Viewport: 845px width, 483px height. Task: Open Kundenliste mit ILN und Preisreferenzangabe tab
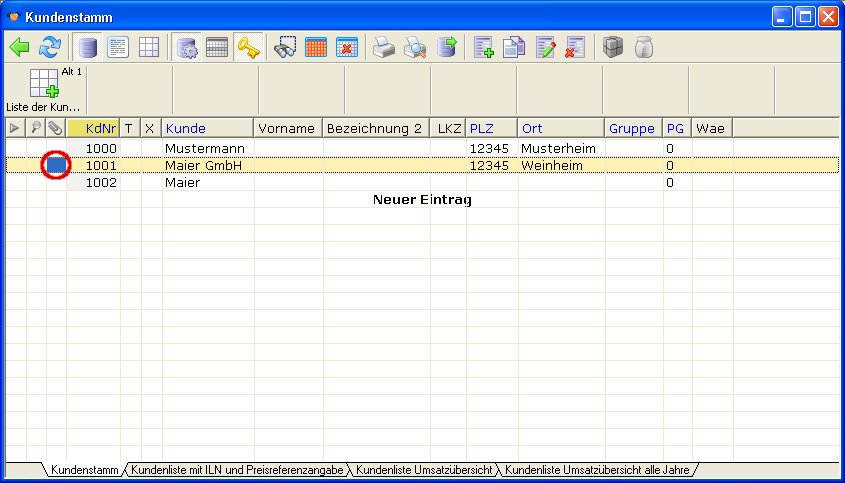click(x=238, y=469)
